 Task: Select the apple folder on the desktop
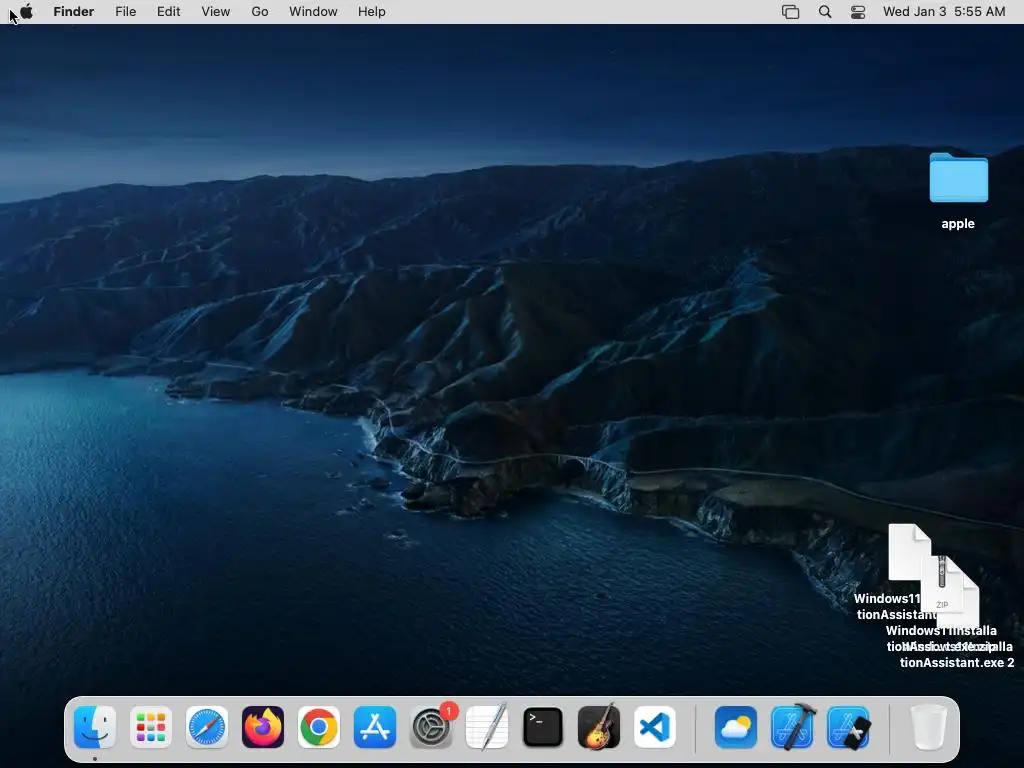[x=958, y=178]
